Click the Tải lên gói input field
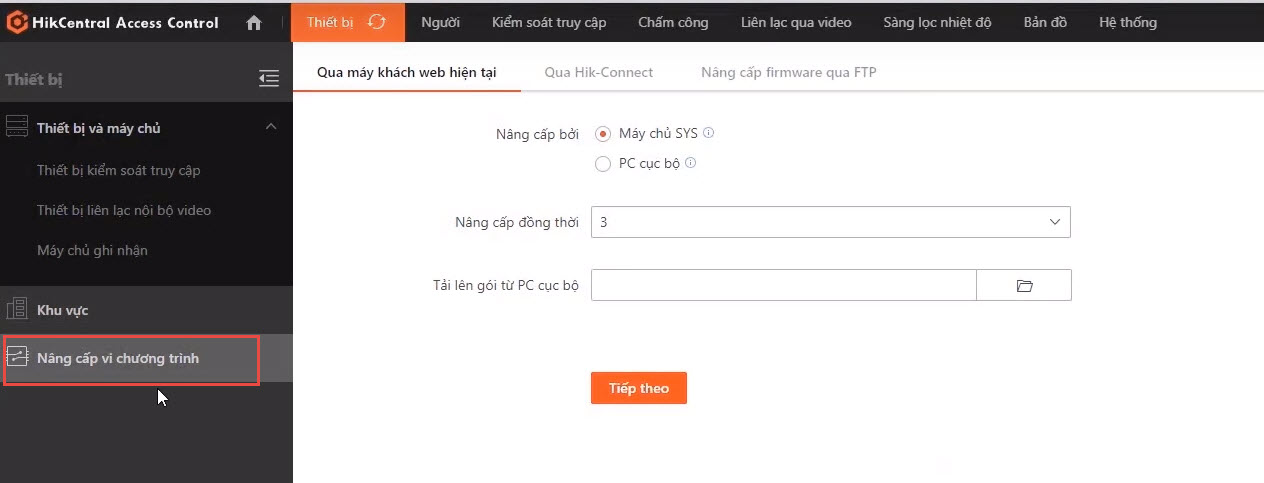1264x483 pixels. 783,286
